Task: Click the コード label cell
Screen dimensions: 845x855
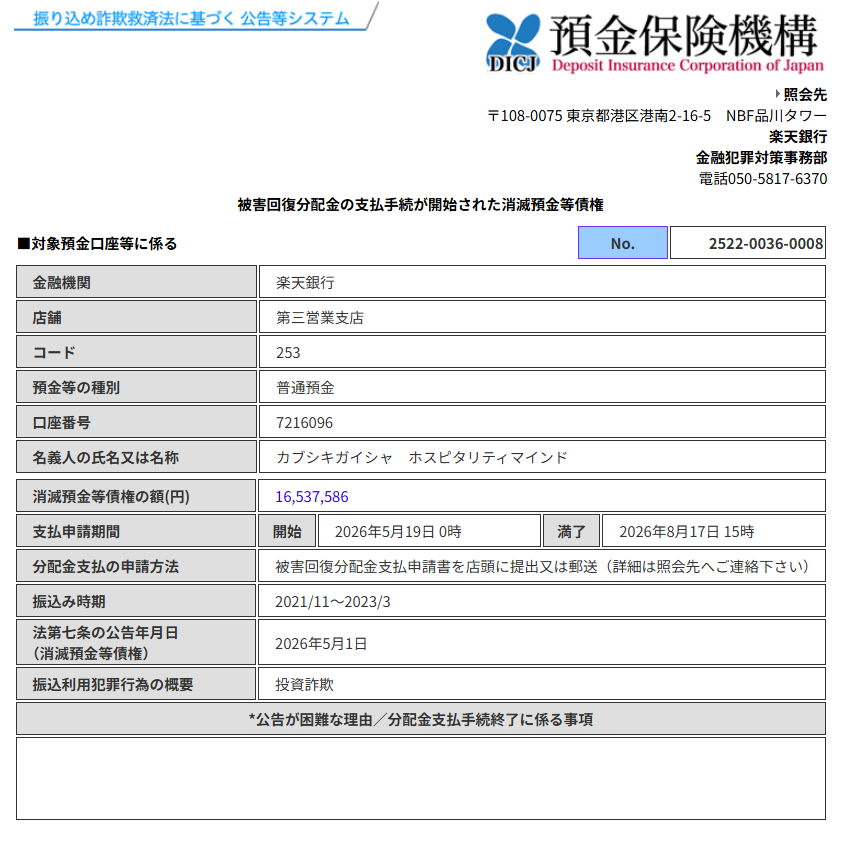Action: (x=136, y=352)
